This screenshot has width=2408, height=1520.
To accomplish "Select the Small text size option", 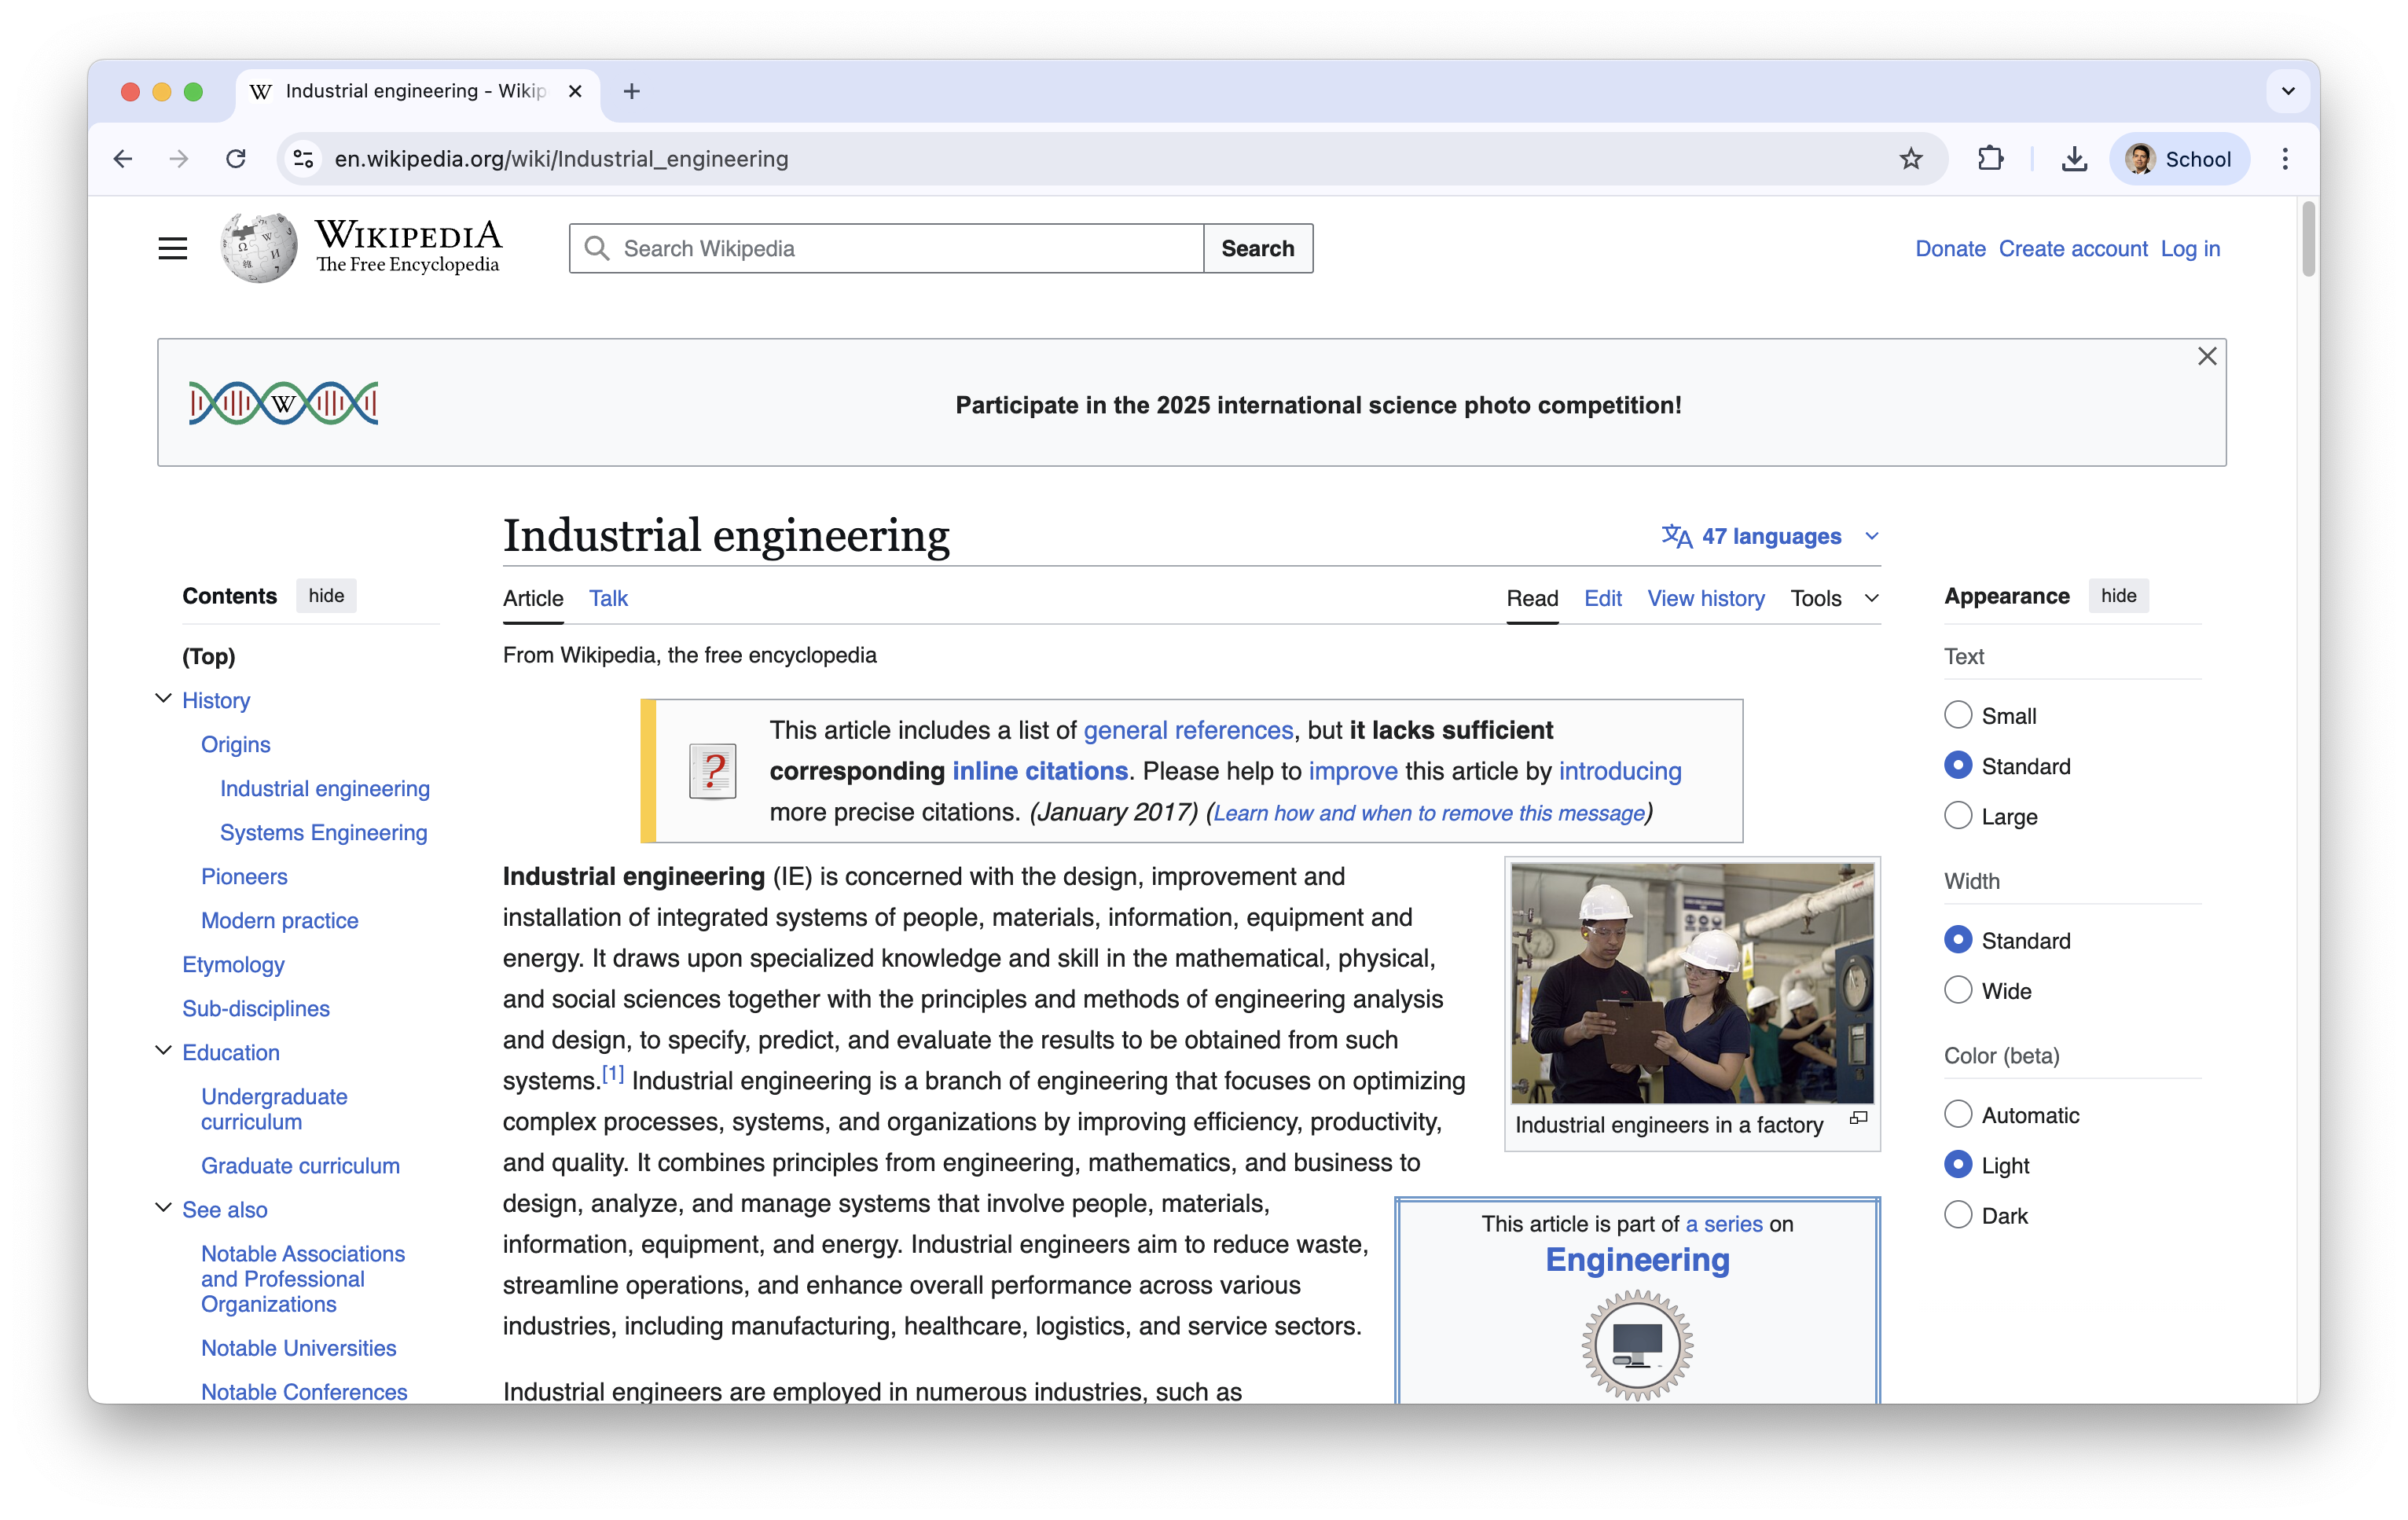I will tap(1957, 715).
